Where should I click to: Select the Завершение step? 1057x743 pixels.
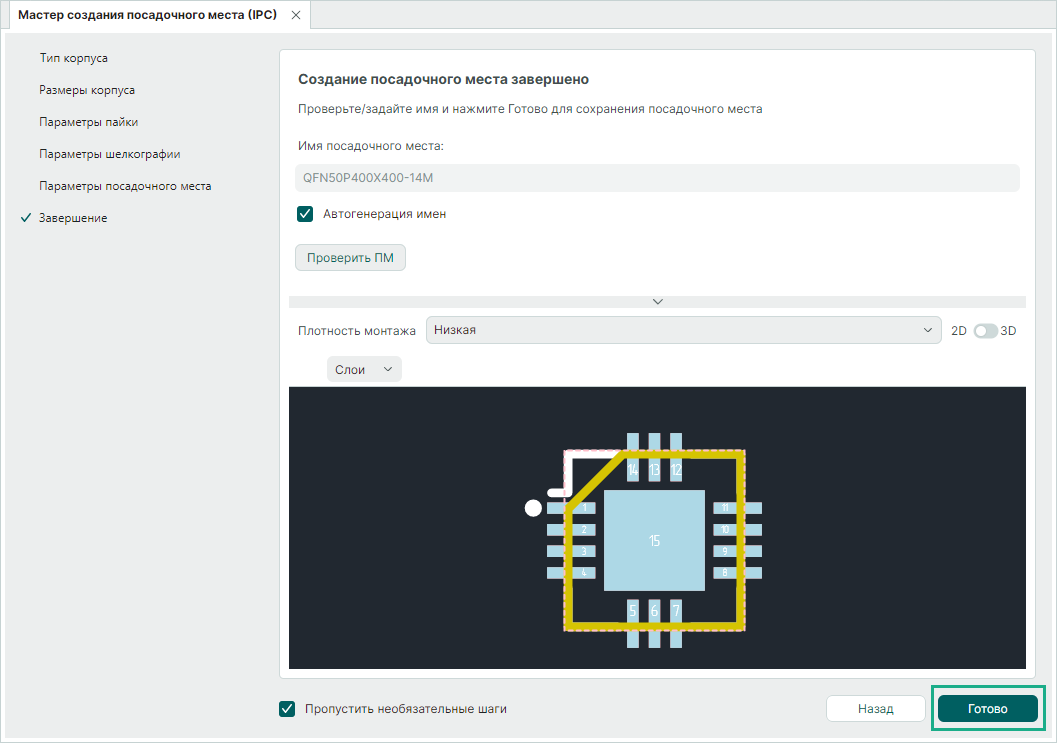tap(73, 218)
